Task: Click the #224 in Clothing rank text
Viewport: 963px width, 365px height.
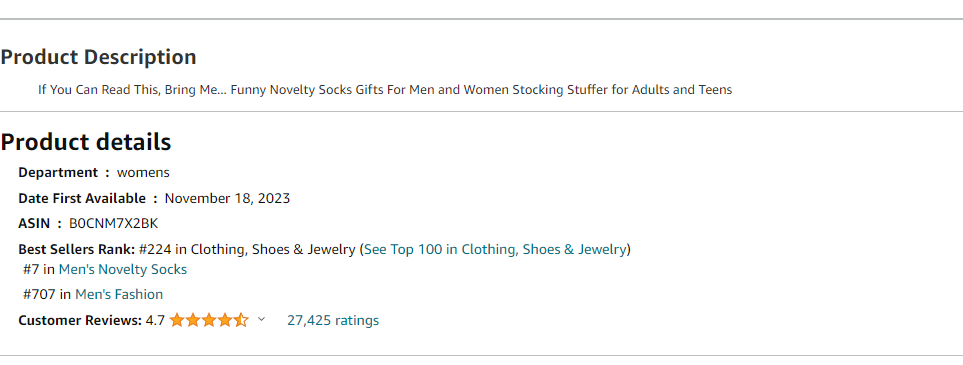Action: [x=247, y=249]
